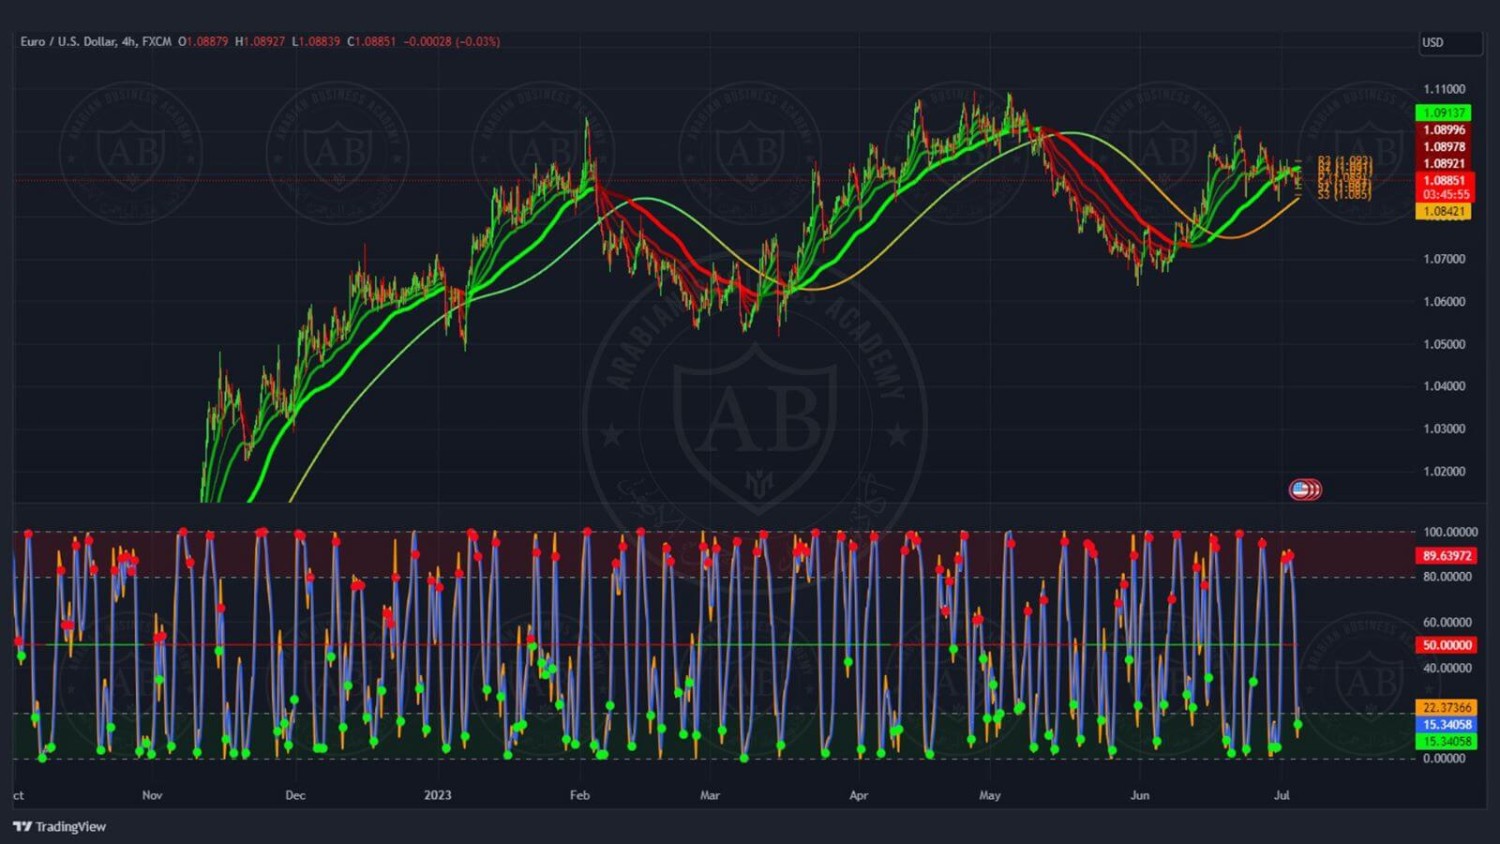
Task: Click the 1.05000 price scale value
Action: click(x=1444, y=344)
